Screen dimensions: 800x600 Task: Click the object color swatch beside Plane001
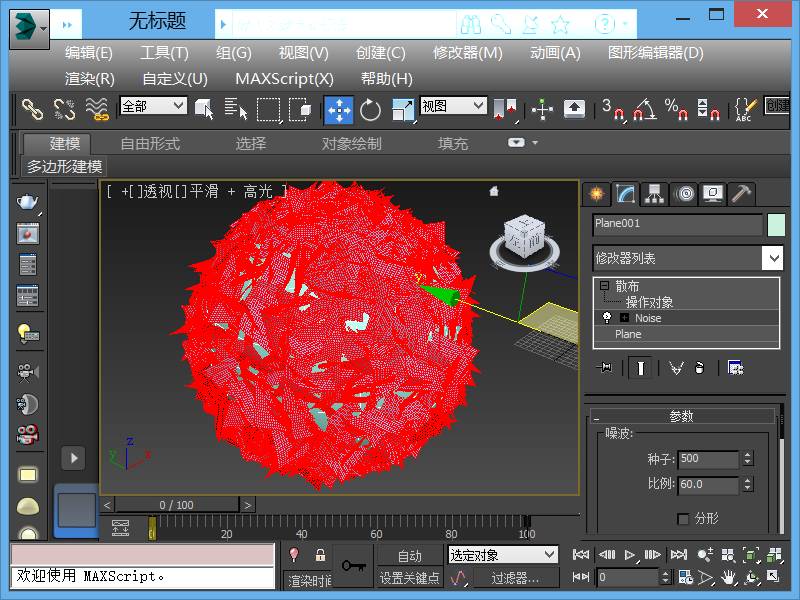point(776,224)
